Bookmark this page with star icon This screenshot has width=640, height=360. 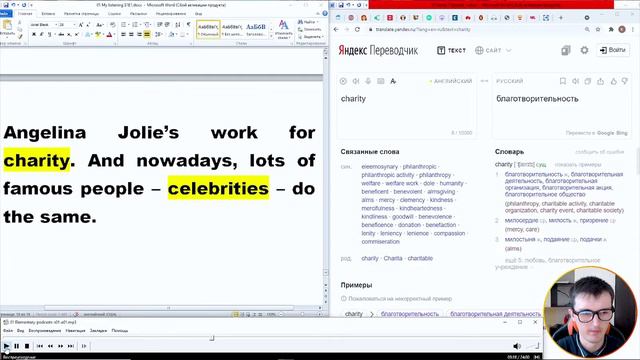(598, 29)
